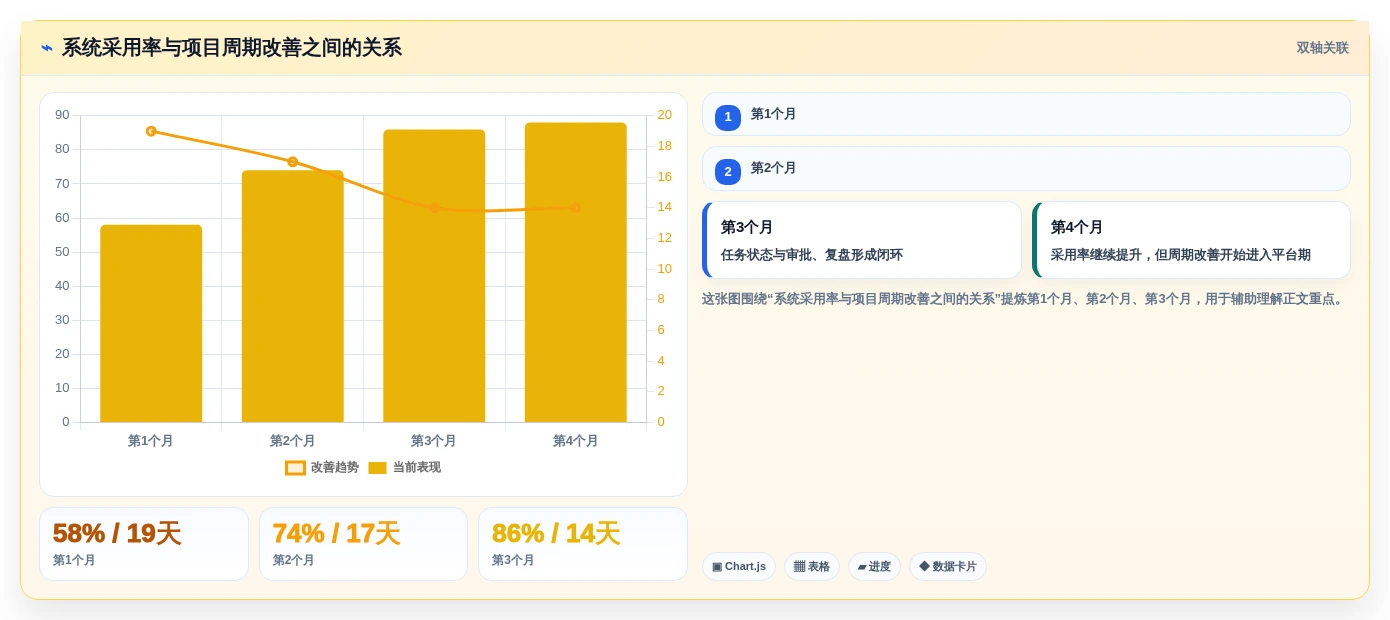Click numbered badge 1 for 第1个月
Viewport: 1390px width, 620px height.
[x=728, y=117]
